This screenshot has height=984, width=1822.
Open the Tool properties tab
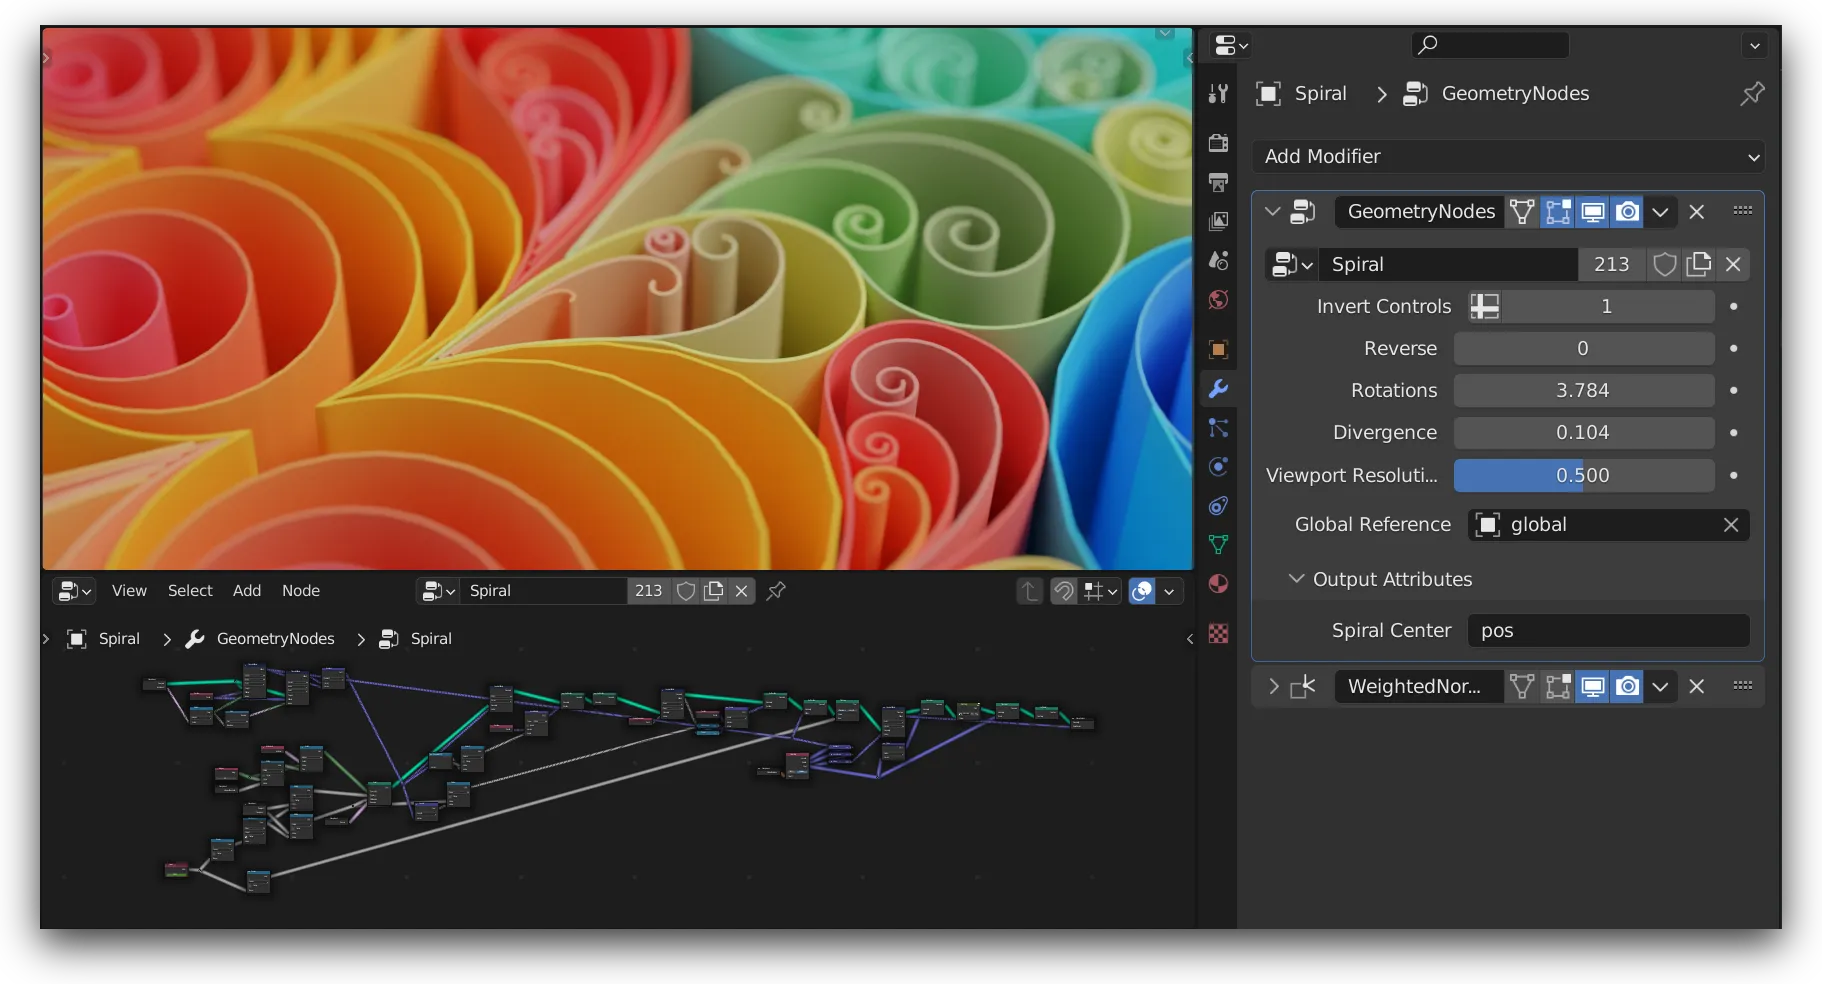pyautogui.click(x=1218, y=94)
